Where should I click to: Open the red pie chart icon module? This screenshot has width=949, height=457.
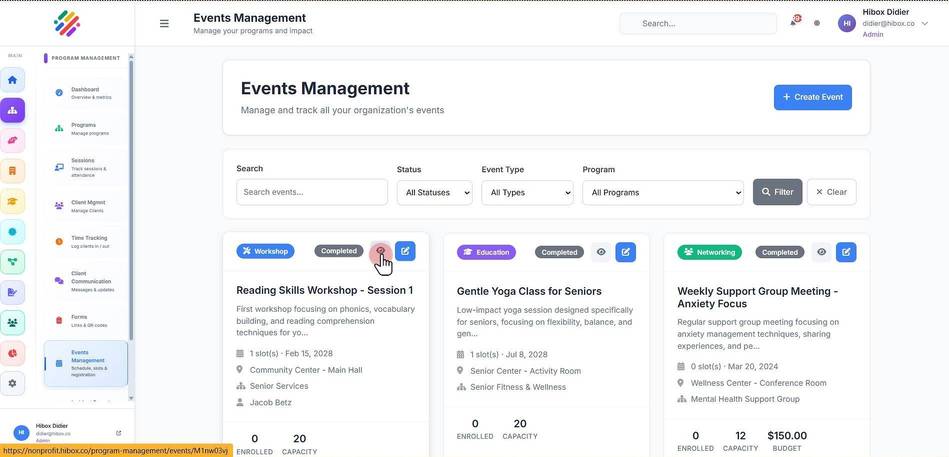12,353
